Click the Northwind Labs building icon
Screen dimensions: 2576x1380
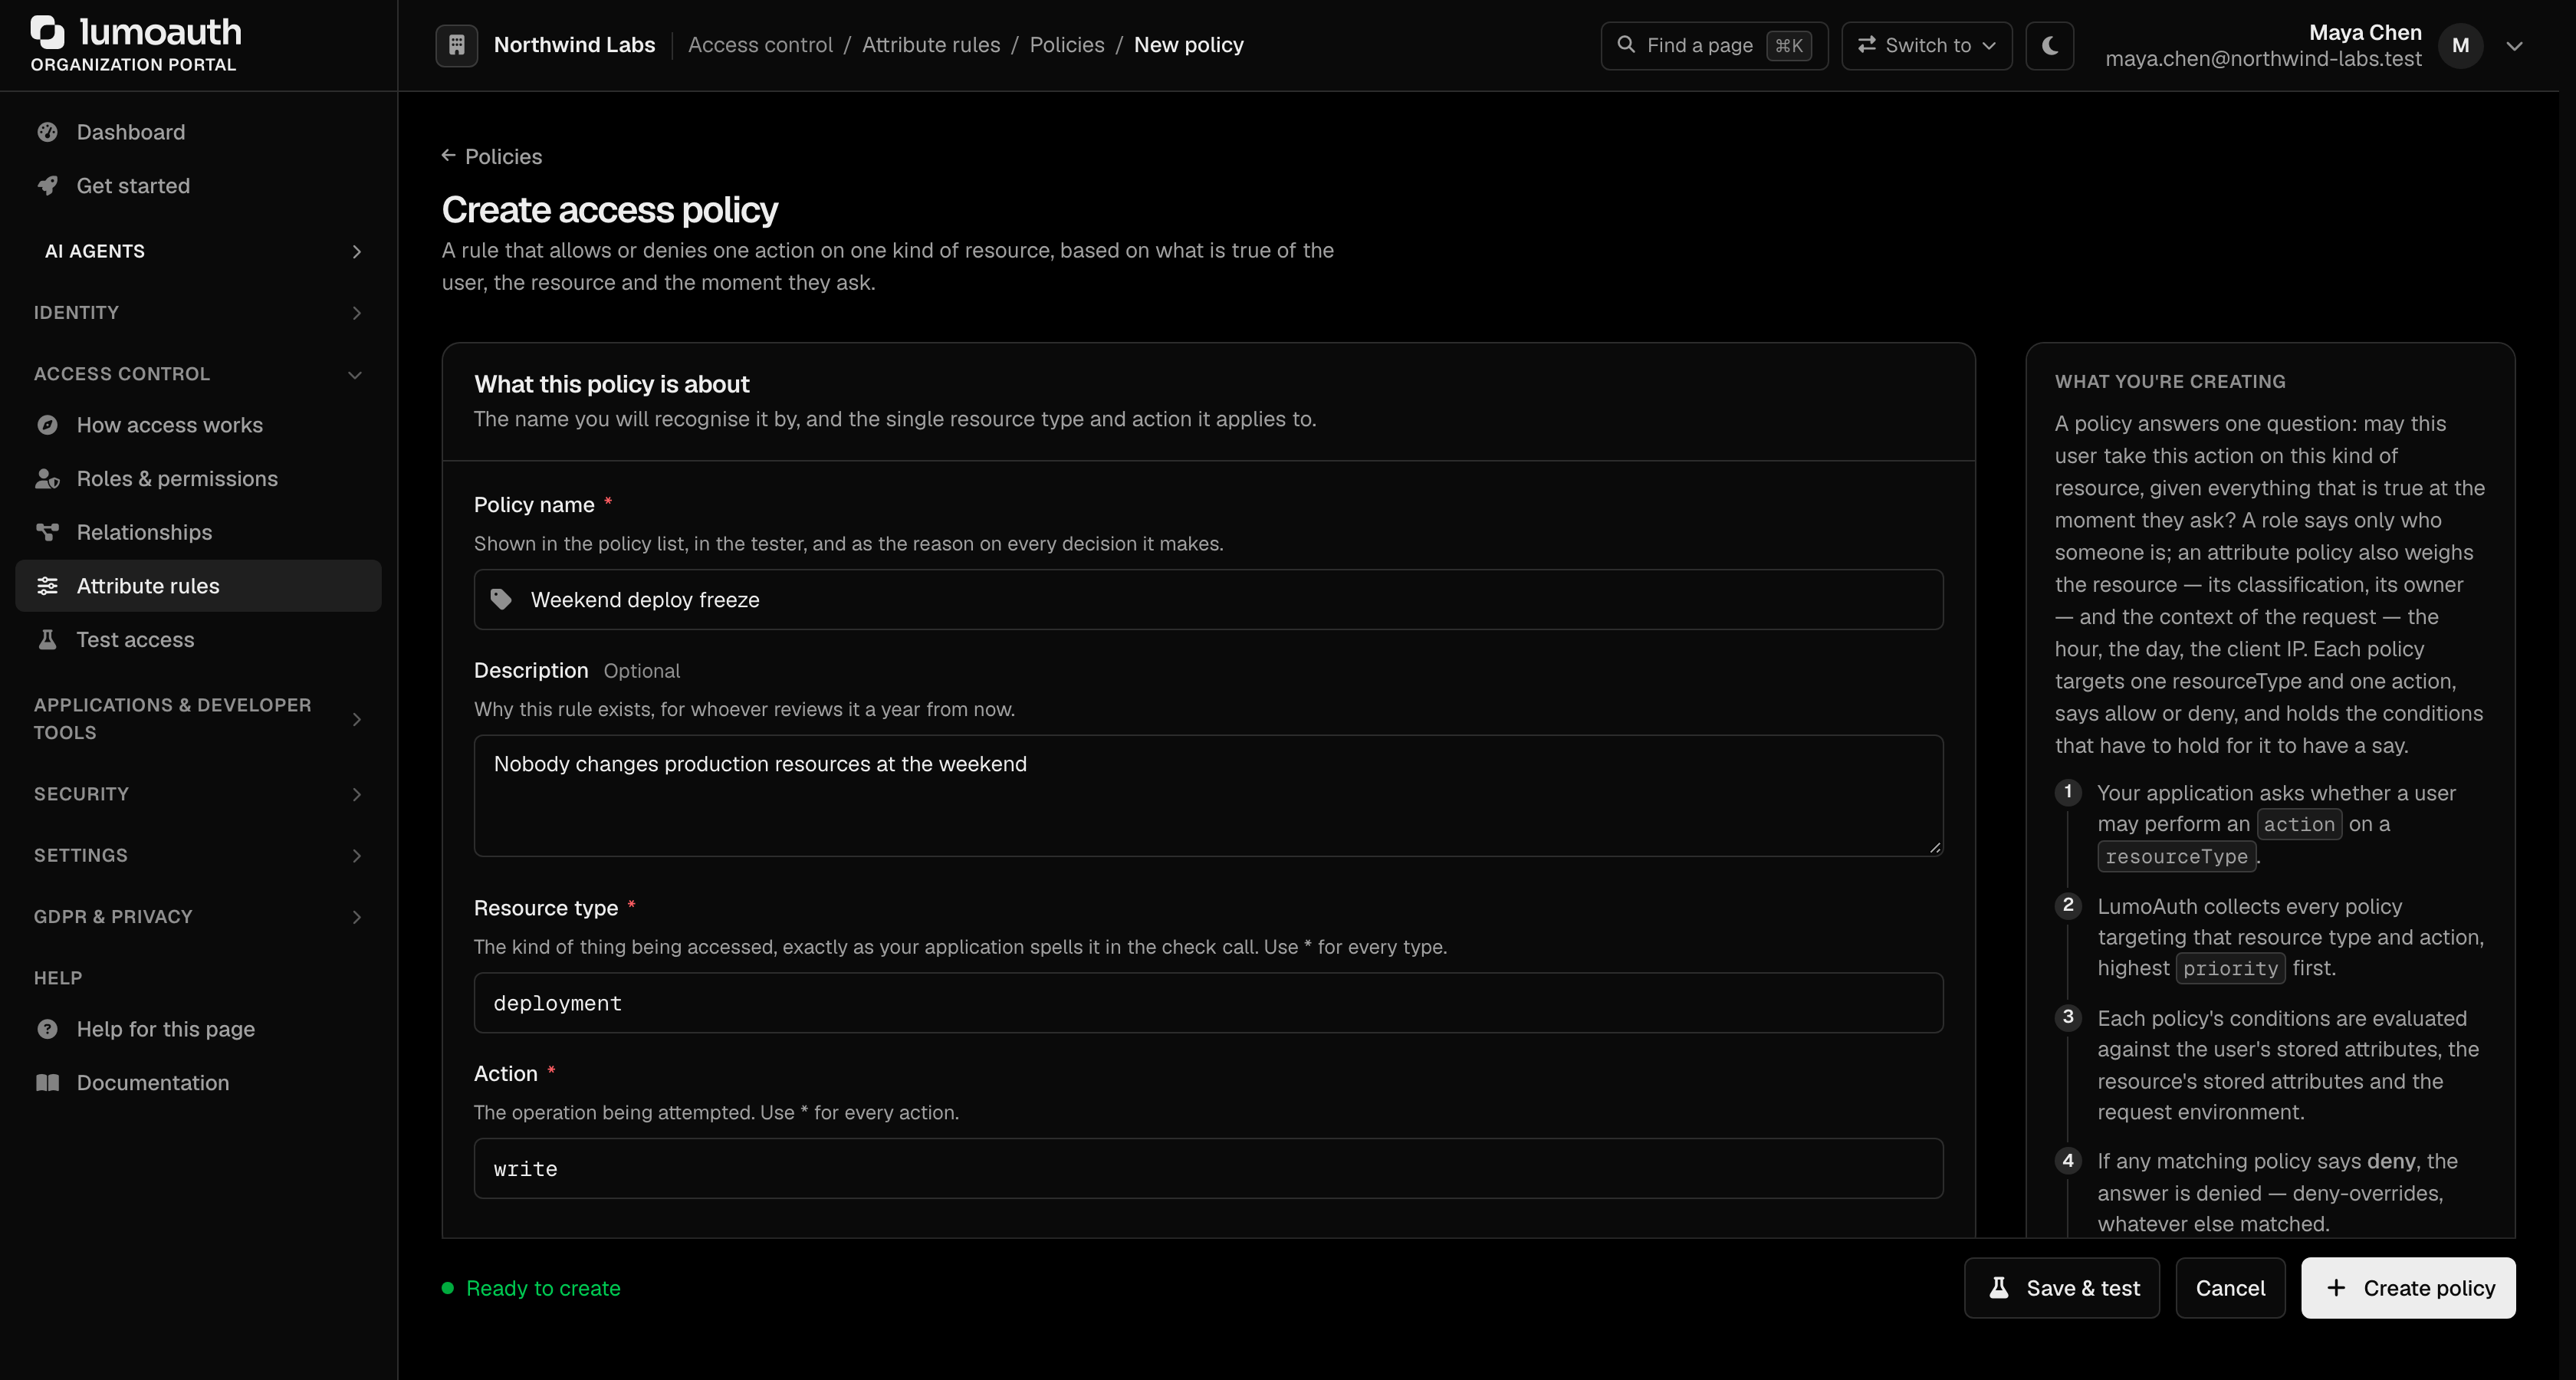click(456, 45)
